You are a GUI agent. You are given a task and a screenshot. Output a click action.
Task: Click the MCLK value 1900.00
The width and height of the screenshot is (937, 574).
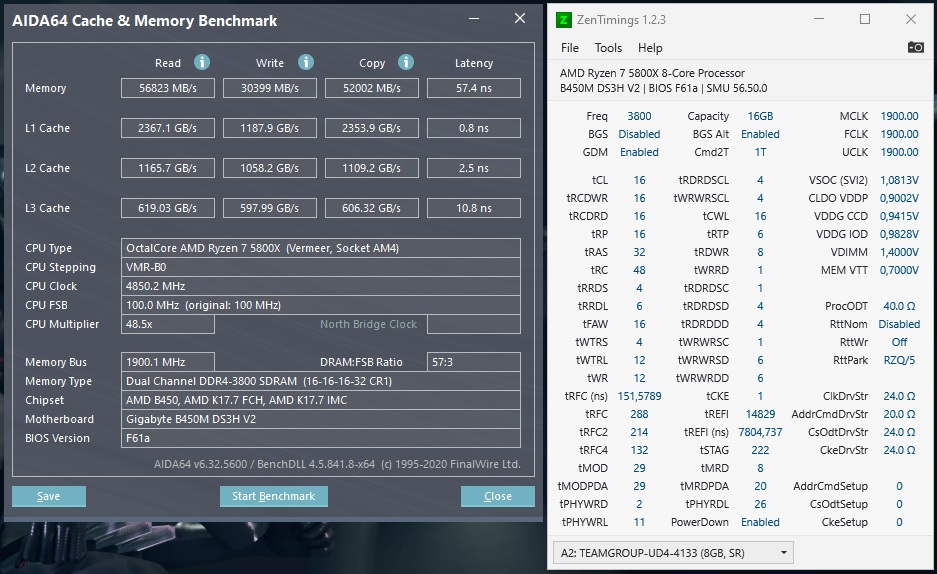click(899, 116)
